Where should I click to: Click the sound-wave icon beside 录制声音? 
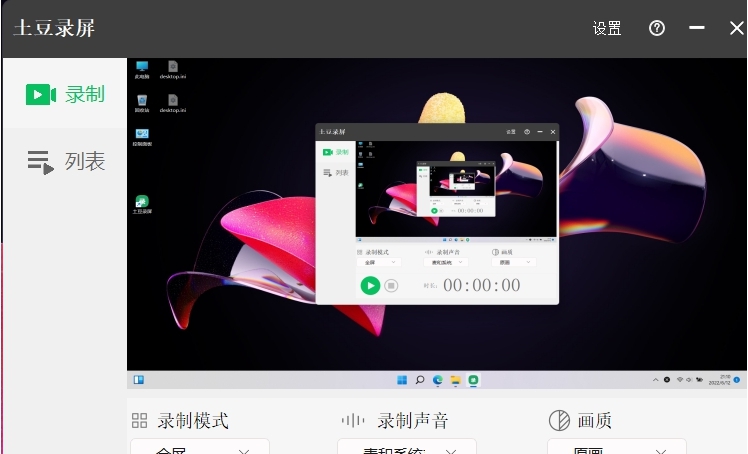point(353,421)
